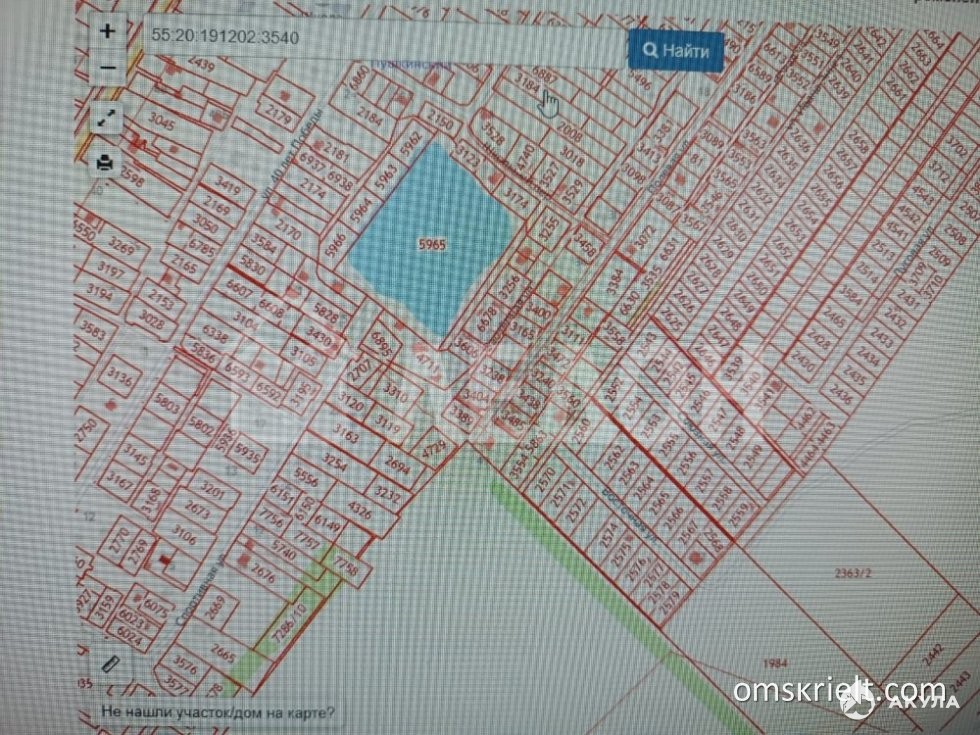Click the pencil draw tool icon
The image size is (980, 735).
110,665
